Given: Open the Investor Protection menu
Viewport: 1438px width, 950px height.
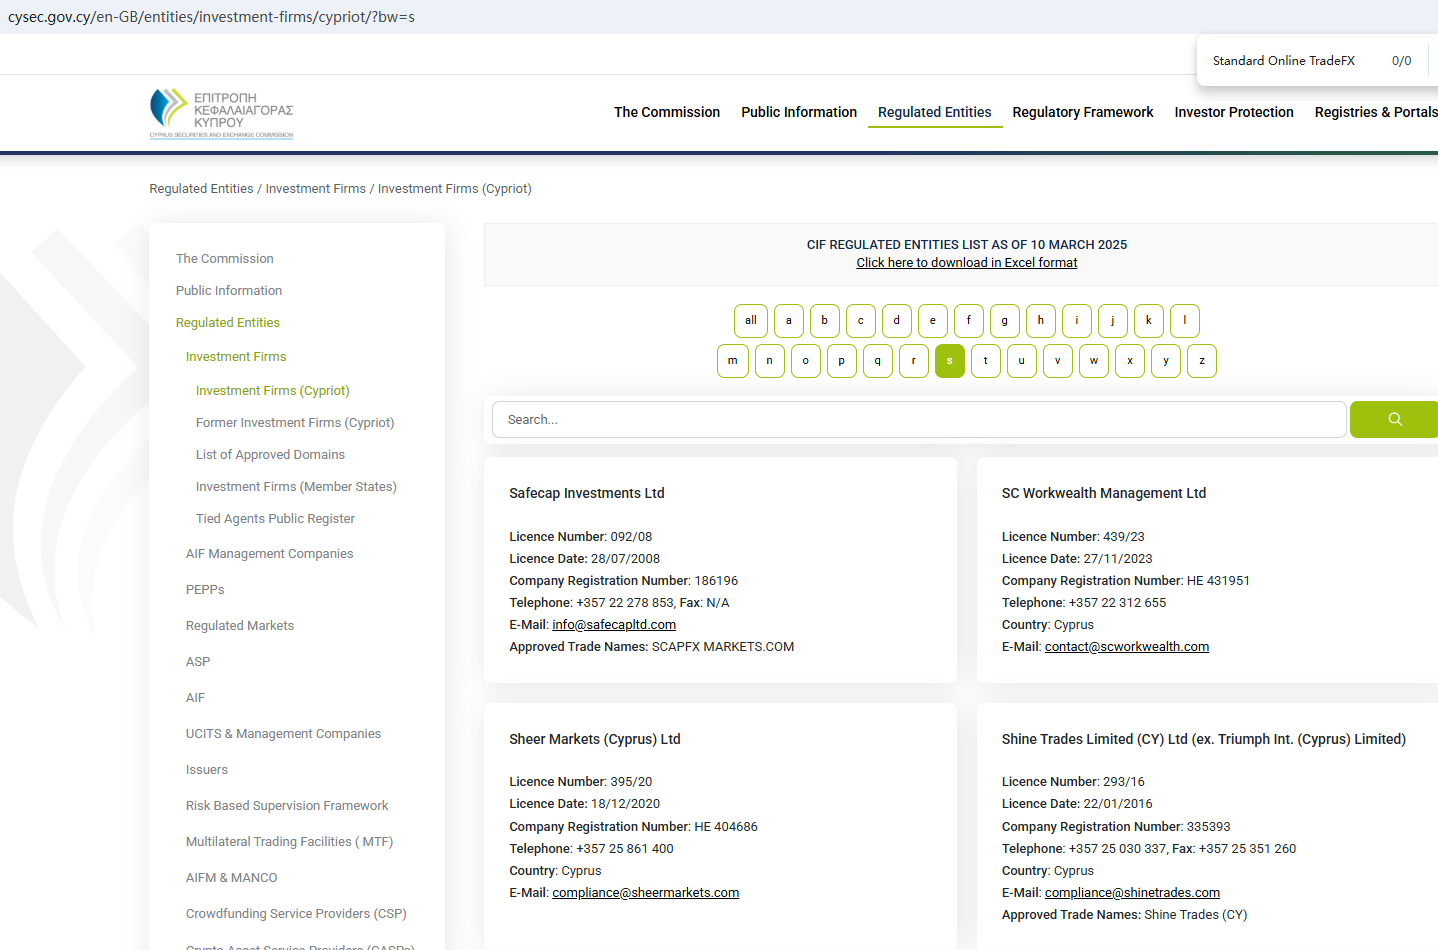Looking at the screenshot, I should pyautogui.click(x=1233, y=112).
